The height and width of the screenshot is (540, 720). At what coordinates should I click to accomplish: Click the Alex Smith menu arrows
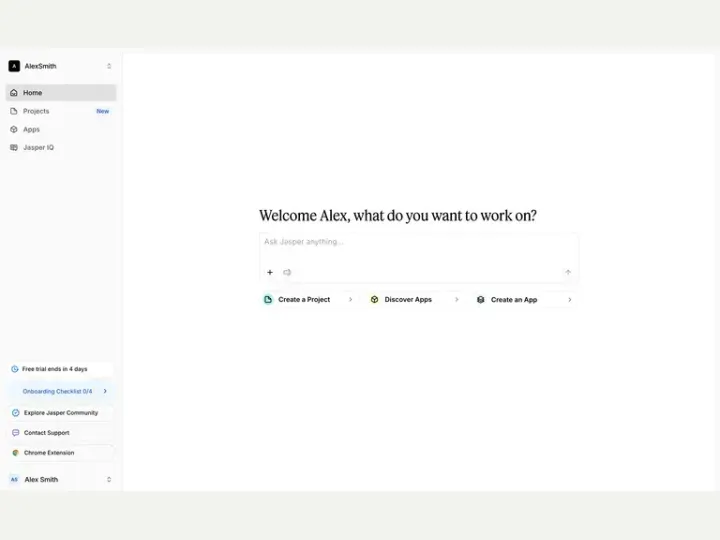[x=109, y=479]
